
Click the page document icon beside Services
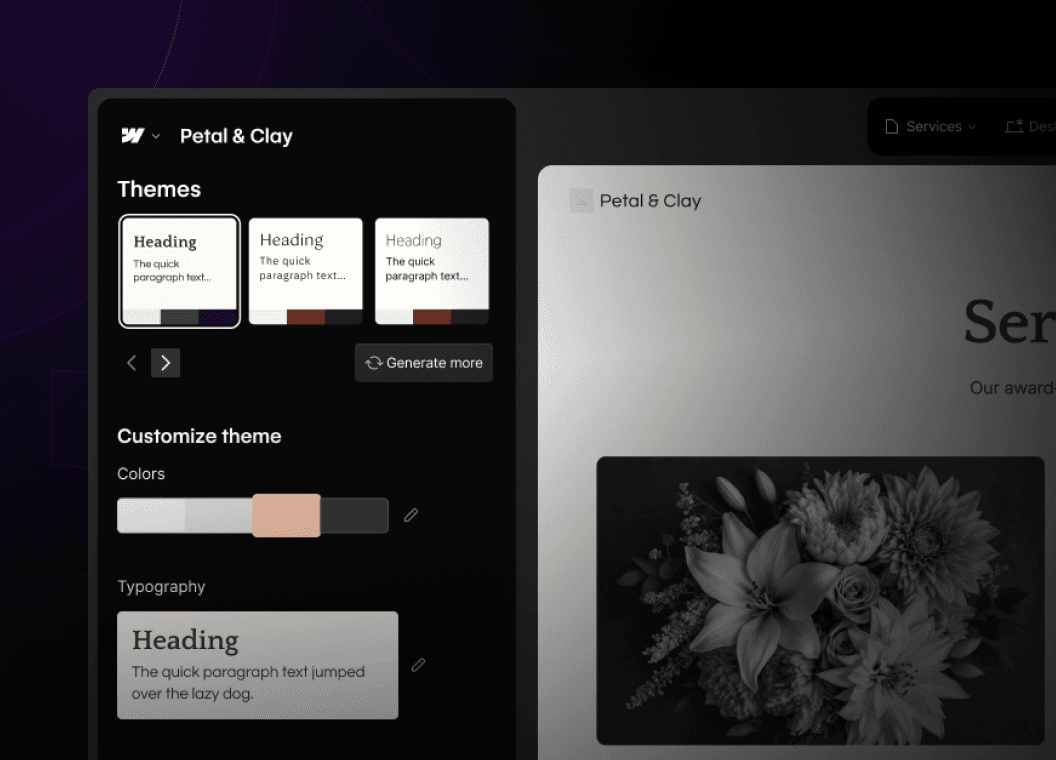(892, 127)
